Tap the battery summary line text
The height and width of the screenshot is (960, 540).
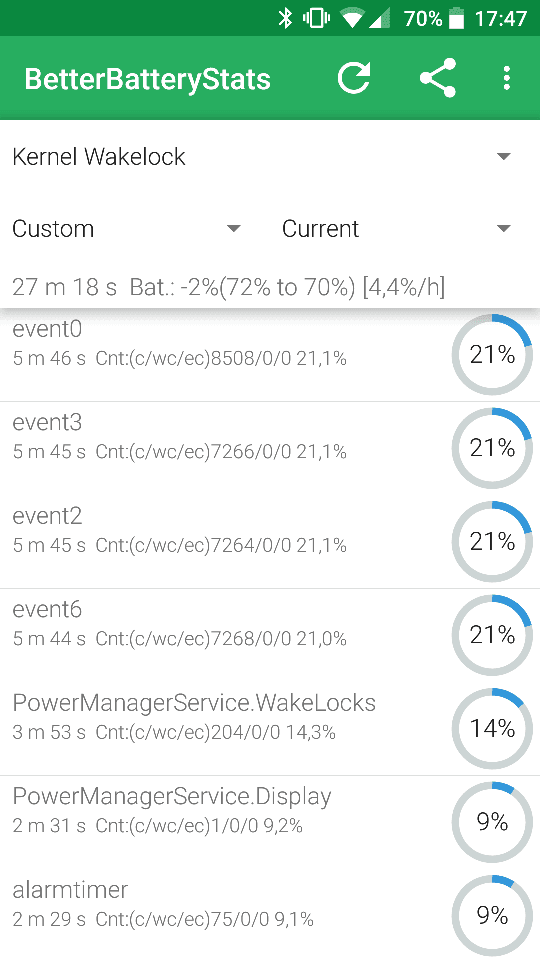point(228,287)
